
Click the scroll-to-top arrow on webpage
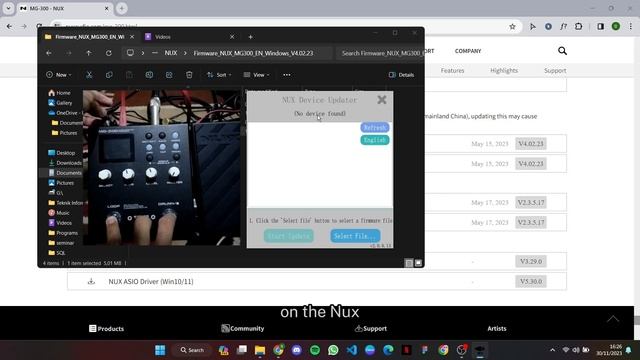[613, 319]
